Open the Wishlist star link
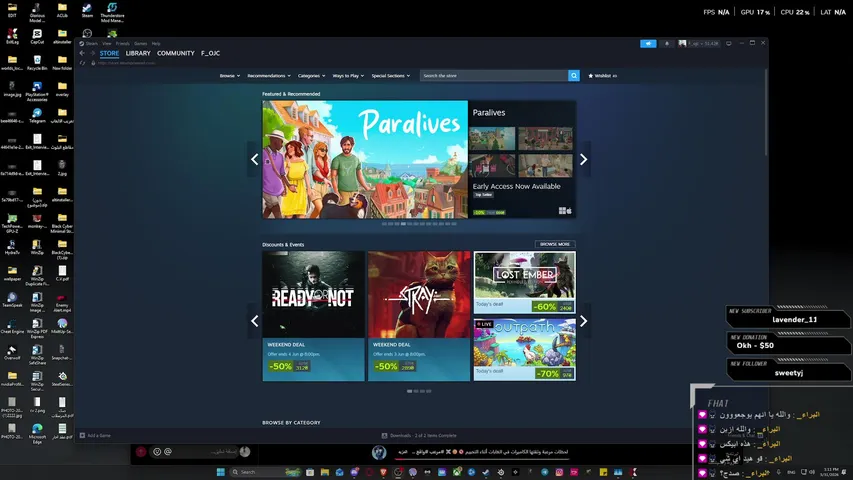 (x=602, y=76)
